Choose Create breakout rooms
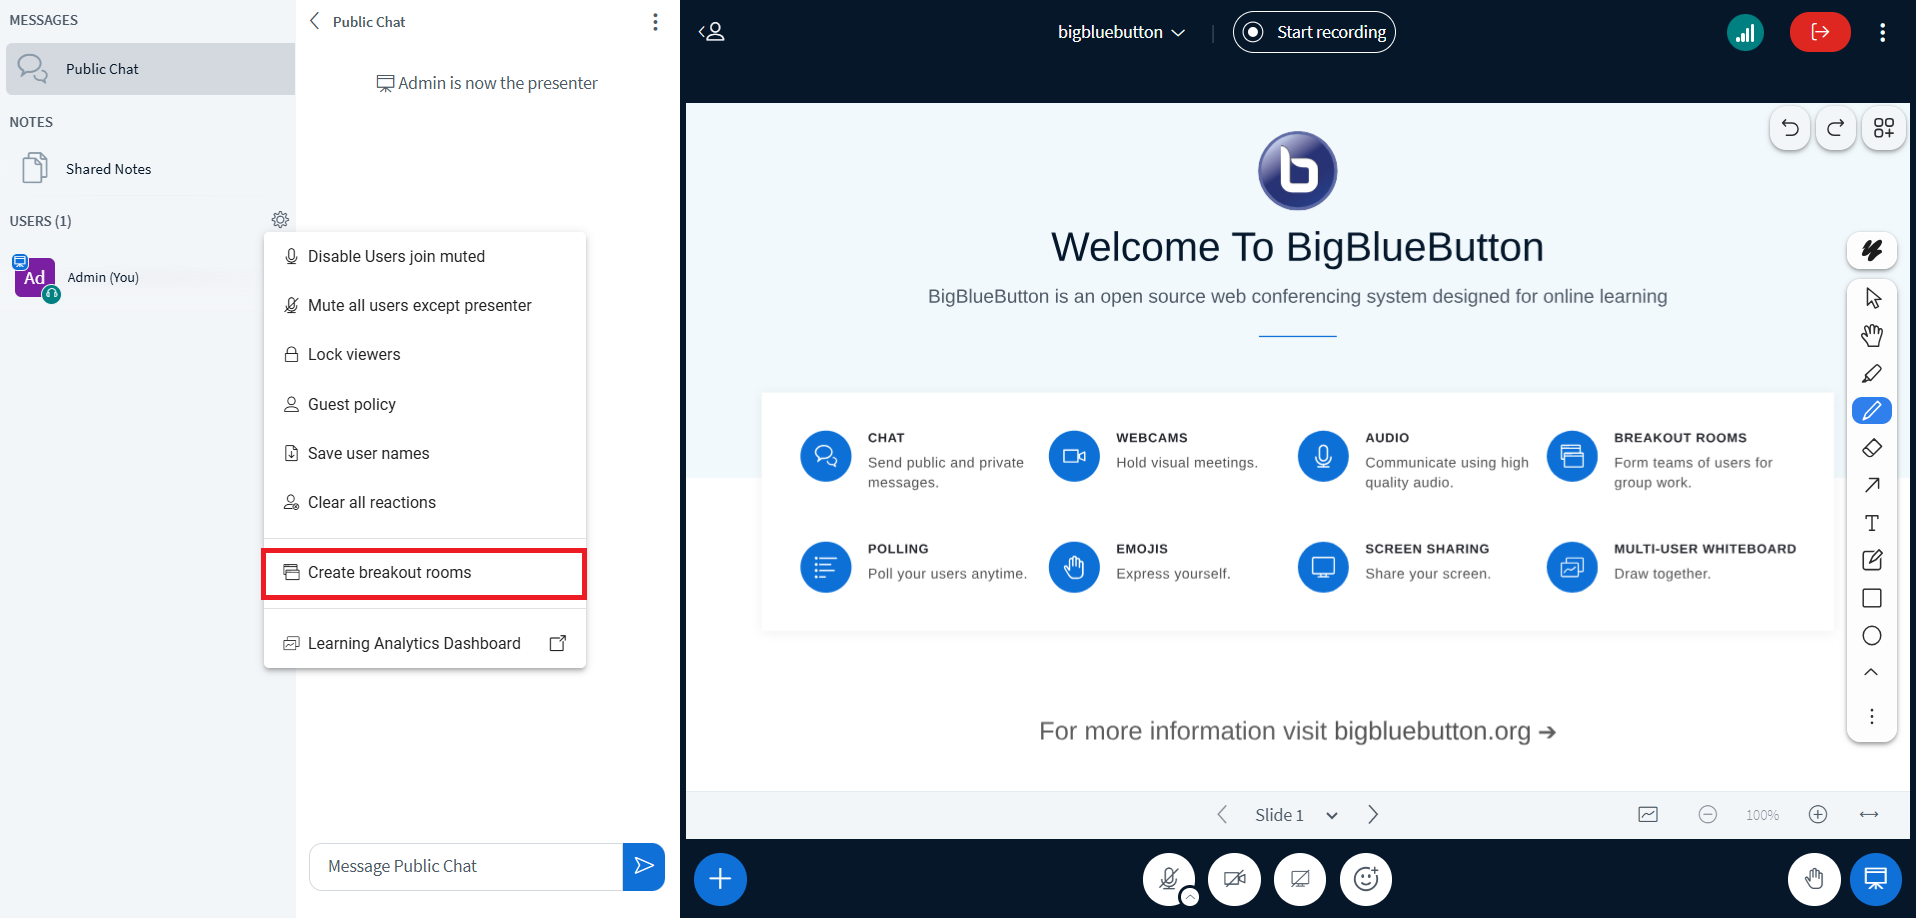1916x918 pixels. (425, 573)
